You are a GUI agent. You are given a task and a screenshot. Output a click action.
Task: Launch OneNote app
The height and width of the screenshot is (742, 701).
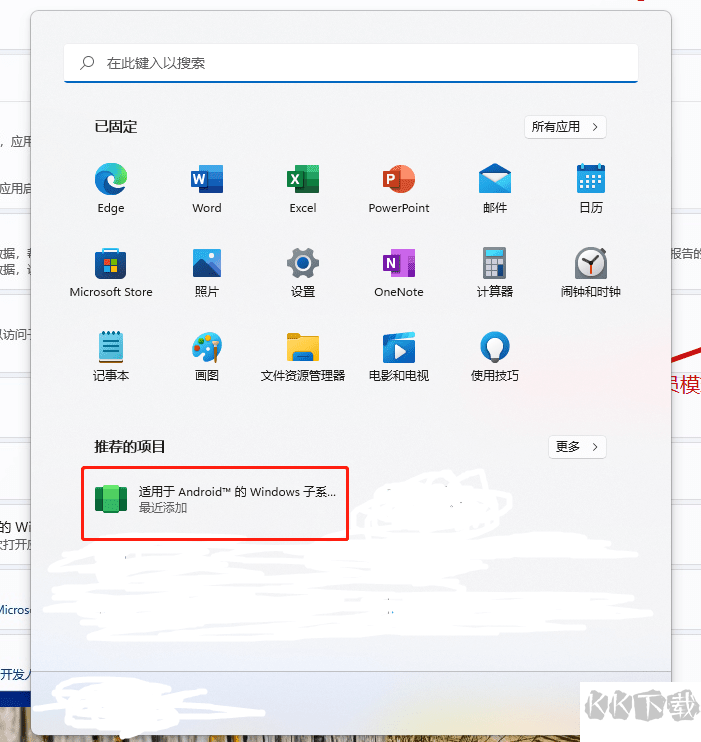[x=399, y=263]
